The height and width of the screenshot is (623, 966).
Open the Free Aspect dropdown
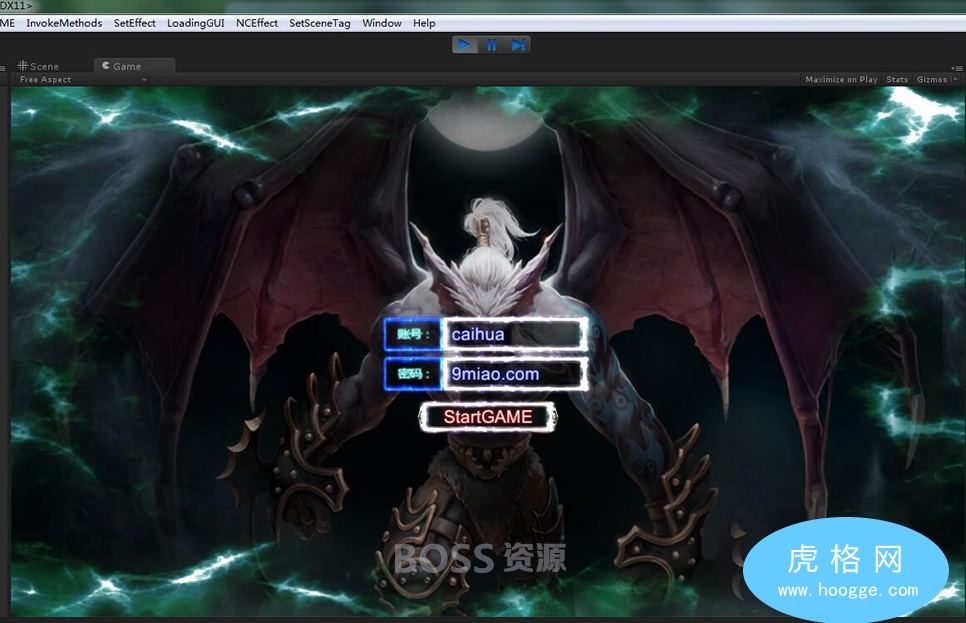(83, 79)
